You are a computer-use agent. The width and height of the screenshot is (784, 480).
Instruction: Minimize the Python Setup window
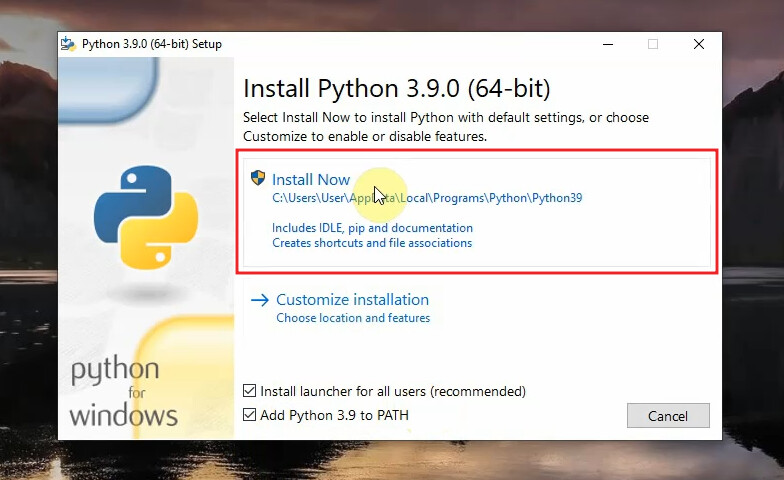(607, 44)
